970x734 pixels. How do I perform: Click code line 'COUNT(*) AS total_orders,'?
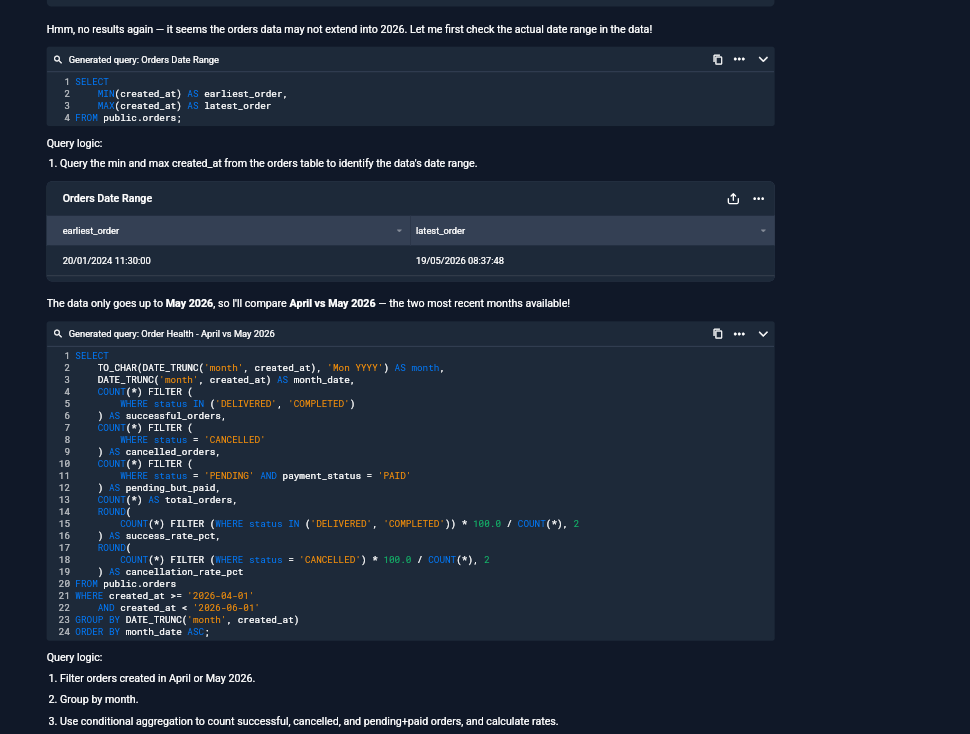167,499
